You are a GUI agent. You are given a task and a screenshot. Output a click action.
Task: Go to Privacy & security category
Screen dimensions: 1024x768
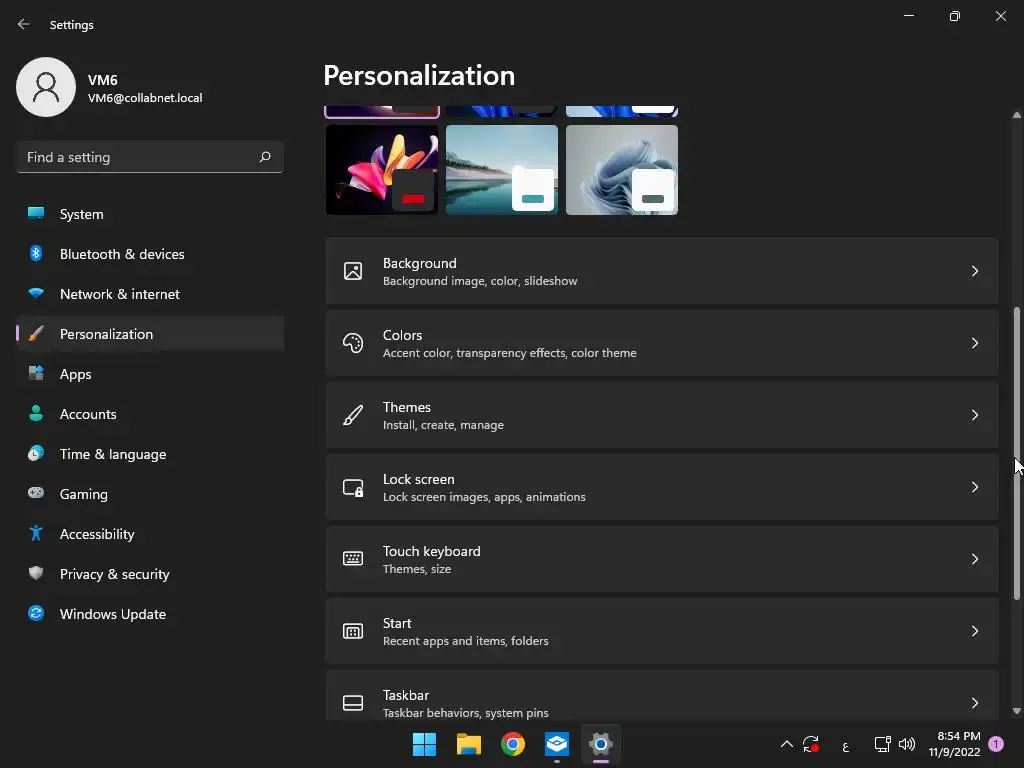point(150,573)
